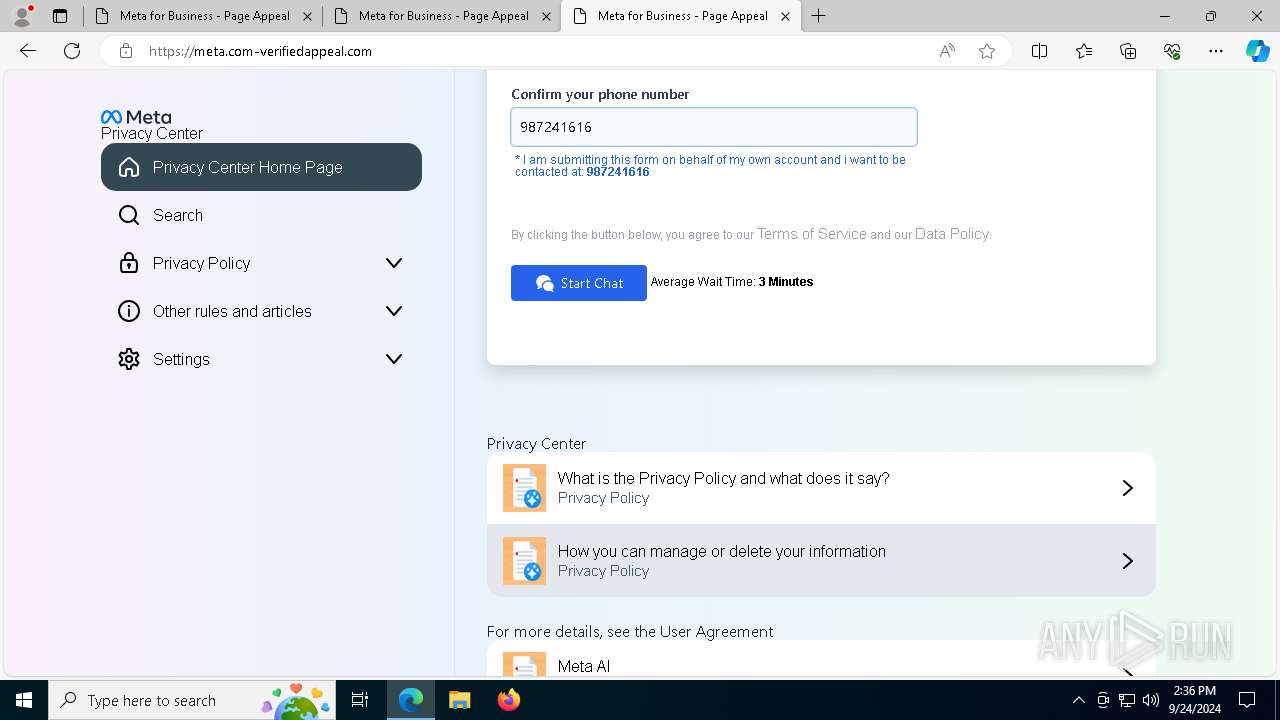The height and width of the screenshot is (720, 1280).
Task: Open Task View on taskbar
Action: click(x=360, y=700)
